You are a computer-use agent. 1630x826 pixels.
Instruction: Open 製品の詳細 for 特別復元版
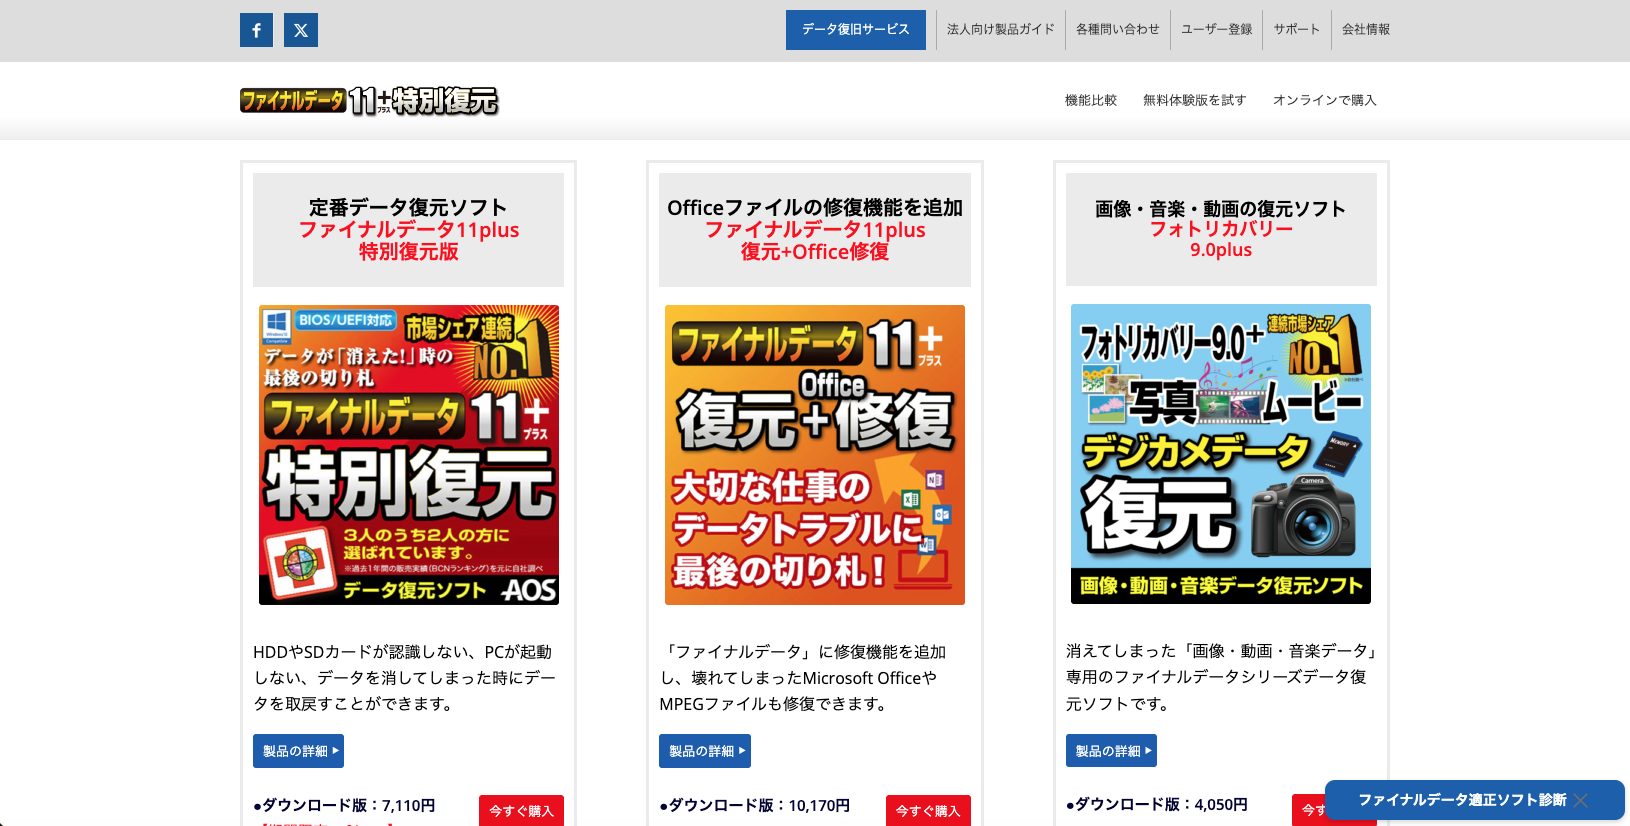coord(298,751)
